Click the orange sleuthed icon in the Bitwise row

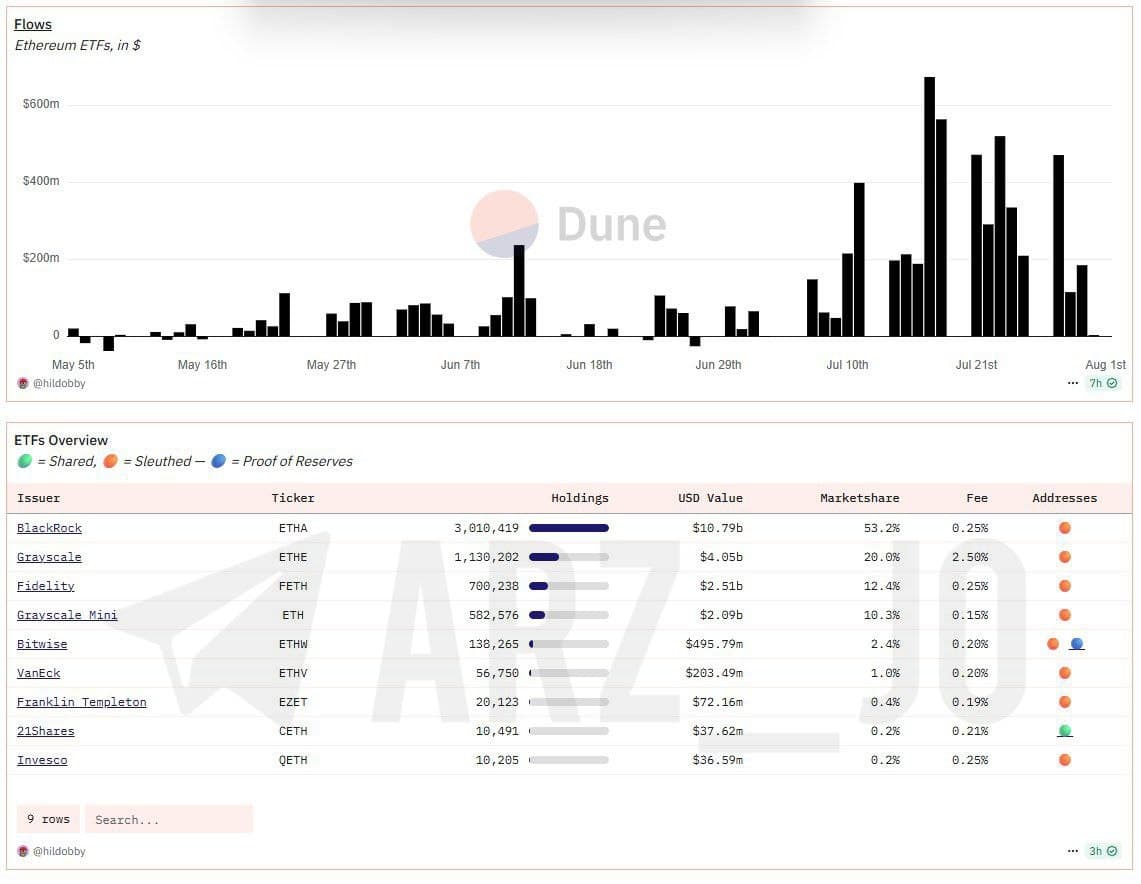(1053, 644)
